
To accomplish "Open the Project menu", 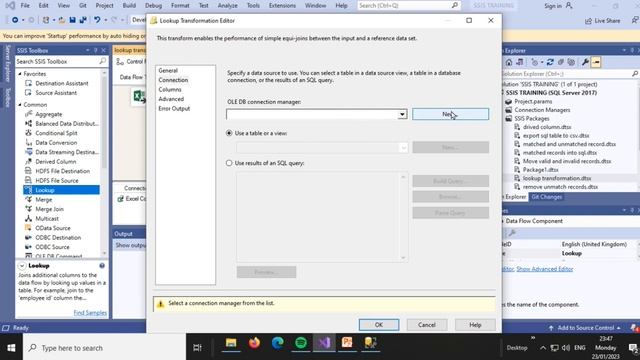I will (x=104, y=6).
